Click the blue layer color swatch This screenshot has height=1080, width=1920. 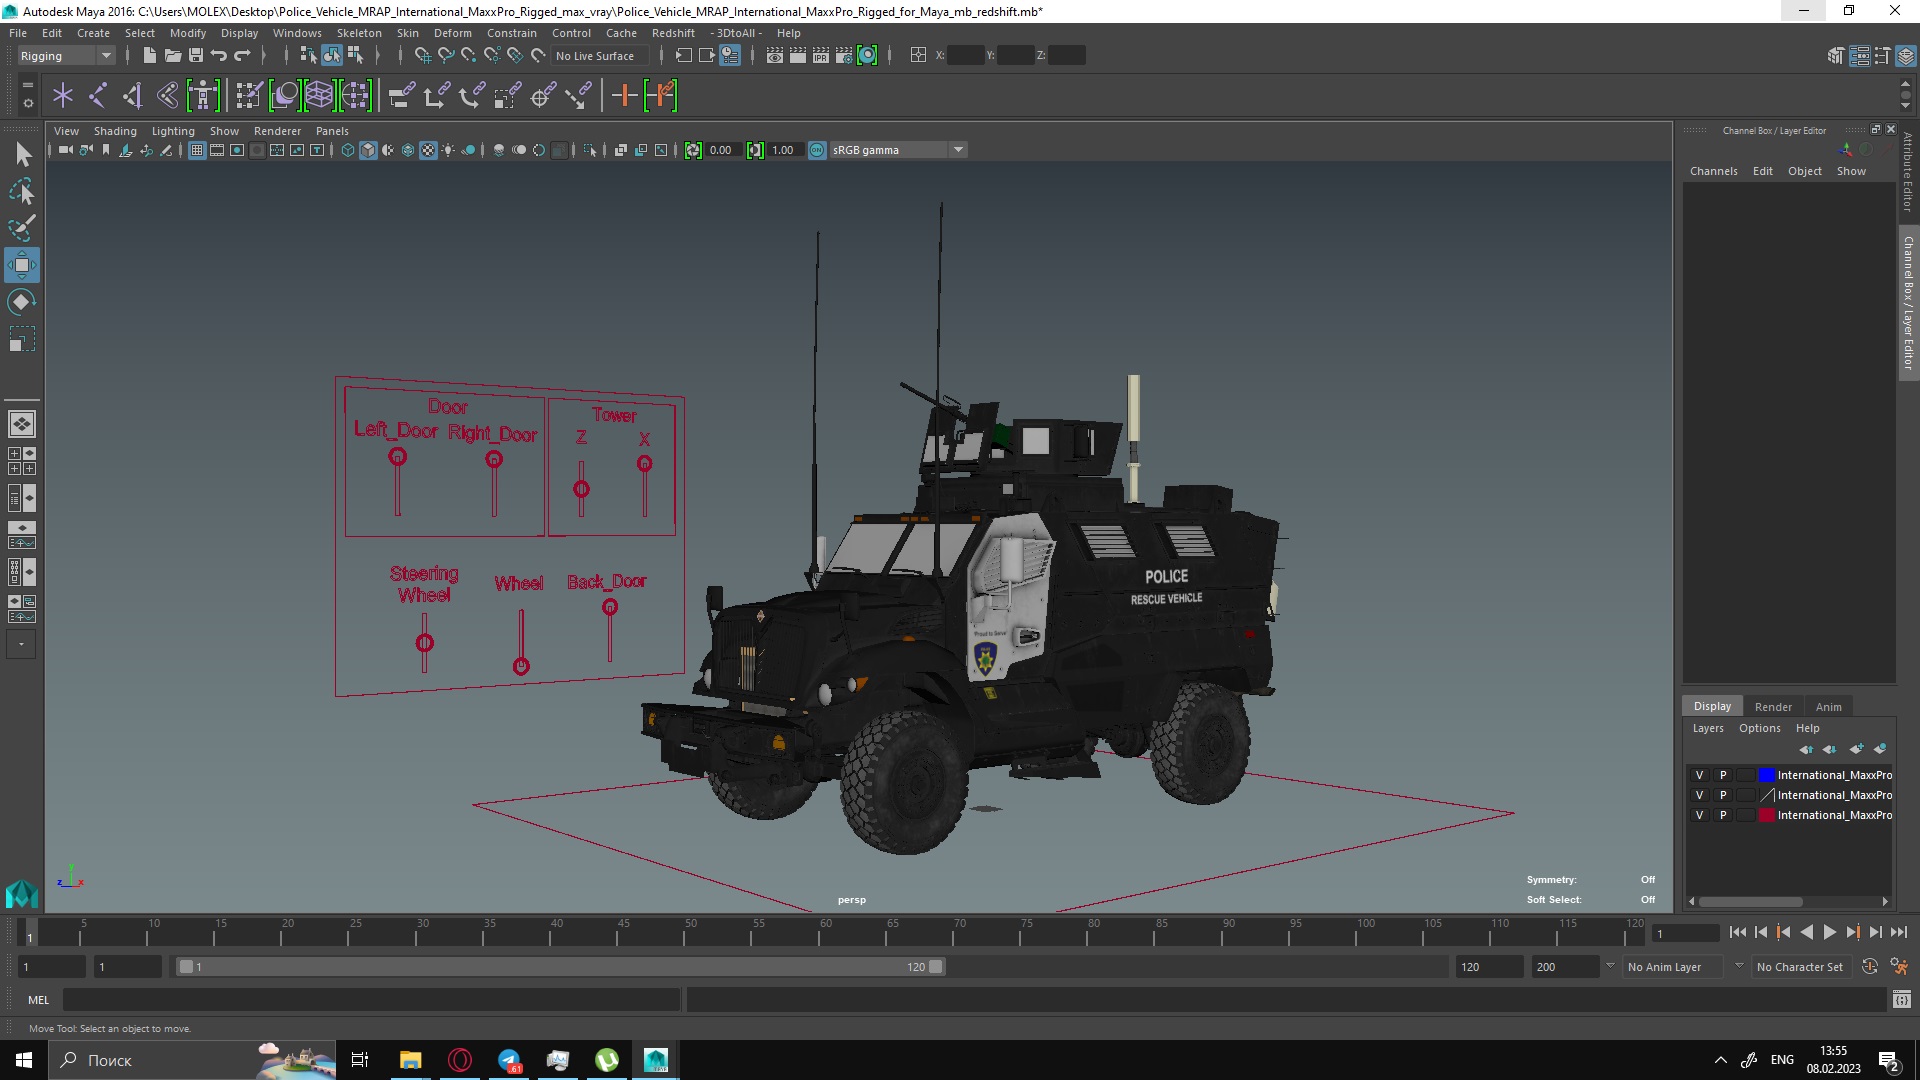[x=1767, y=775]
